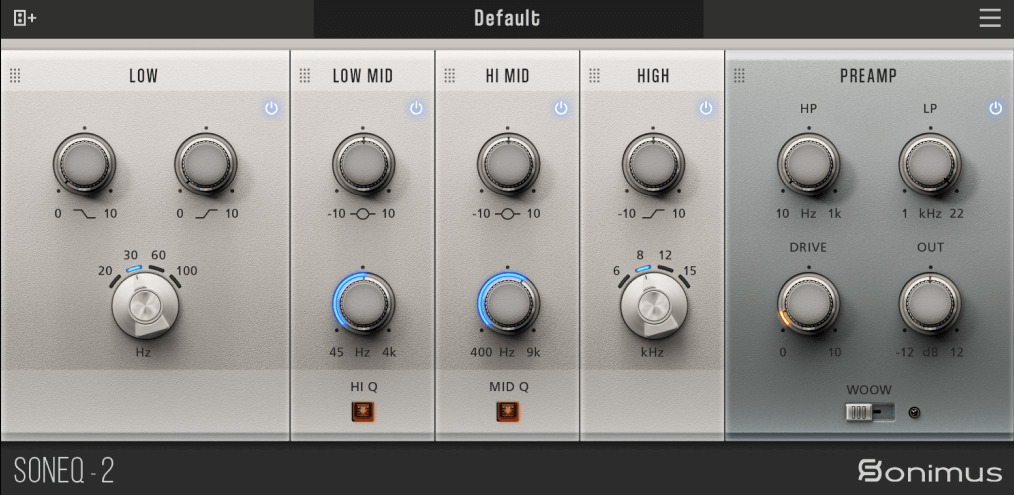Click the MID Q label

(x=508, y=387)
